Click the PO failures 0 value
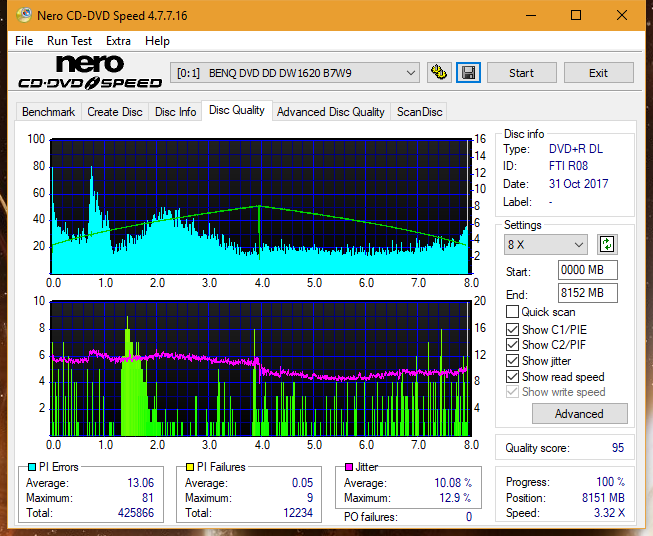 469,517
